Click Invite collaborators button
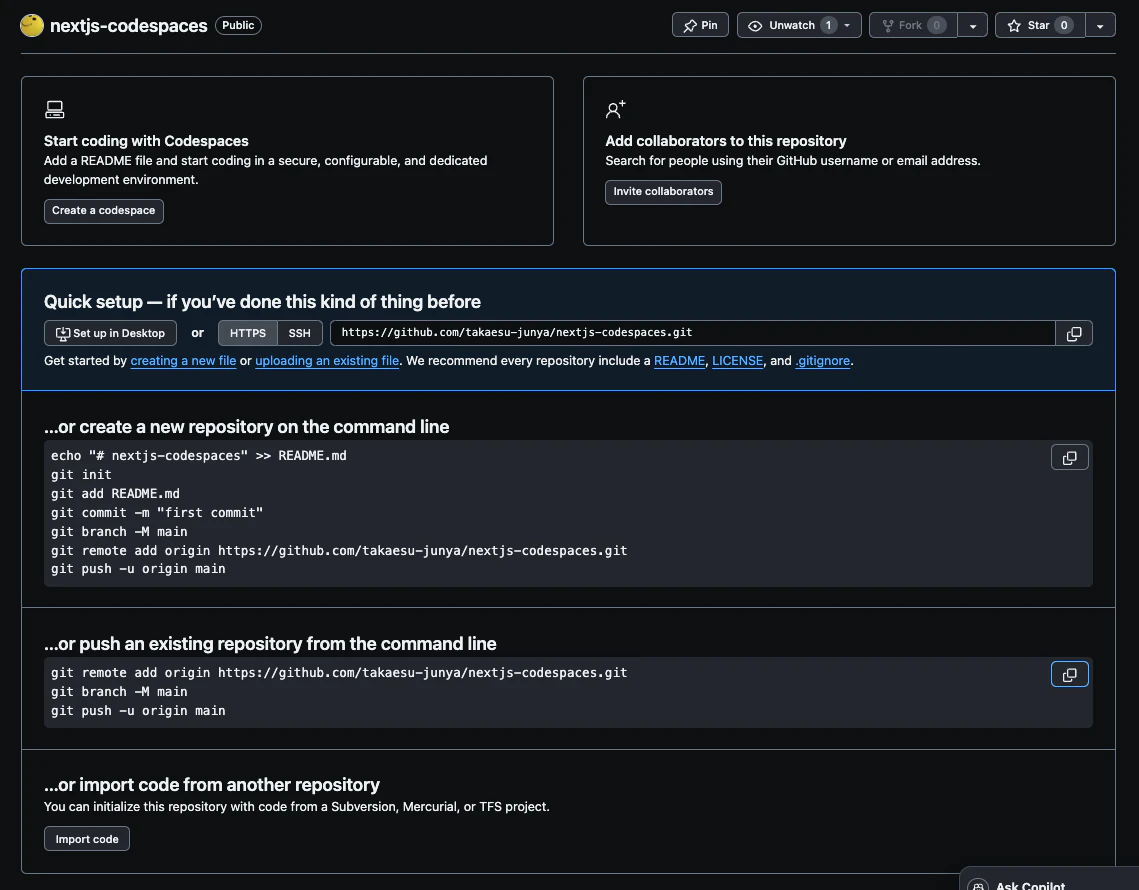The image size is (1139, 890). (x=663, y=192)
